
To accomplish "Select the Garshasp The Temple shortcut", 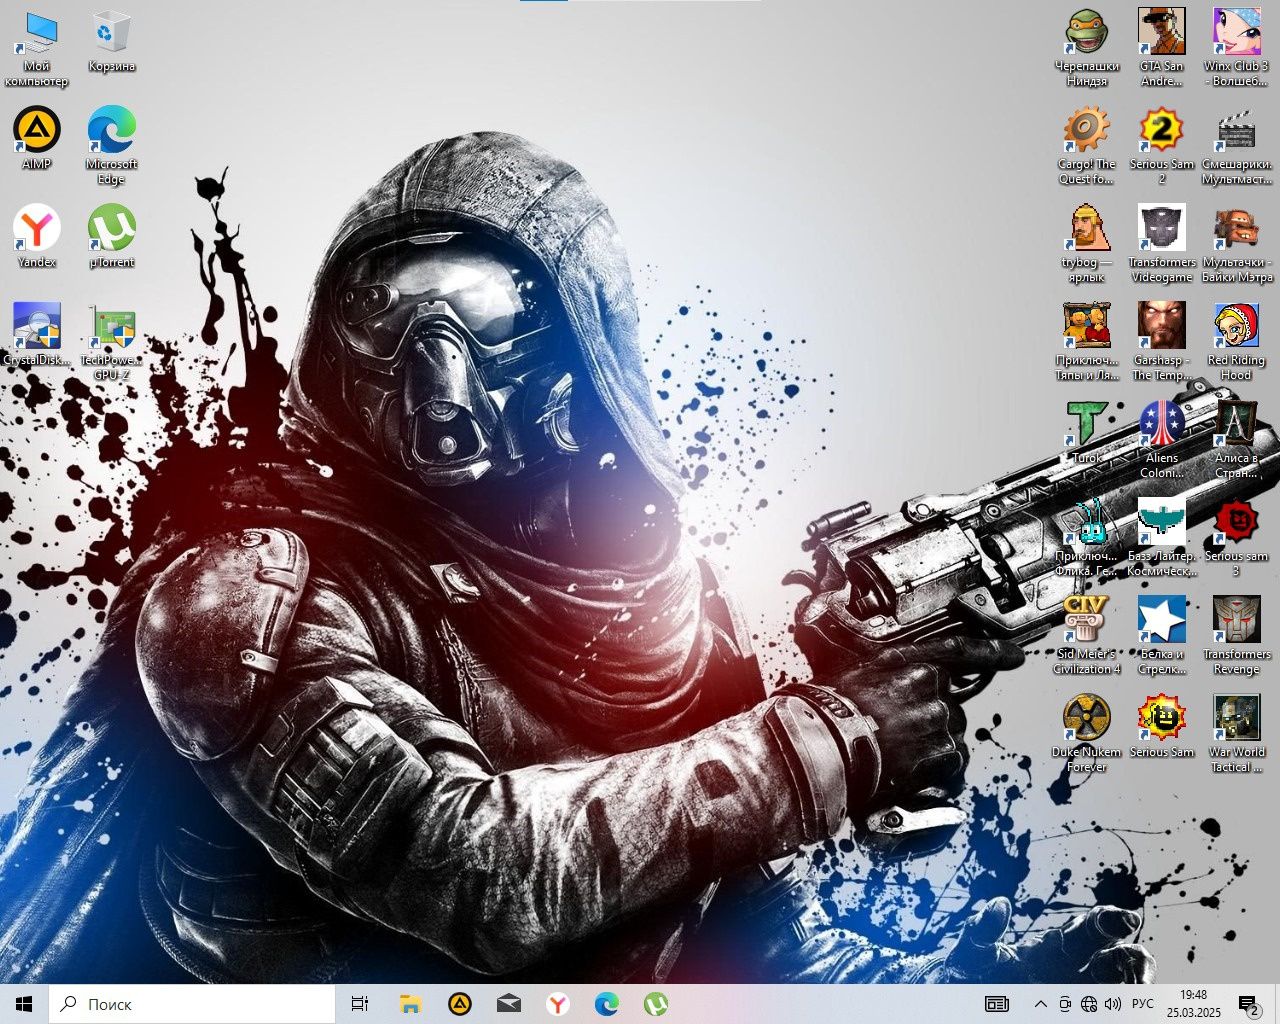I will (1161, 343).
